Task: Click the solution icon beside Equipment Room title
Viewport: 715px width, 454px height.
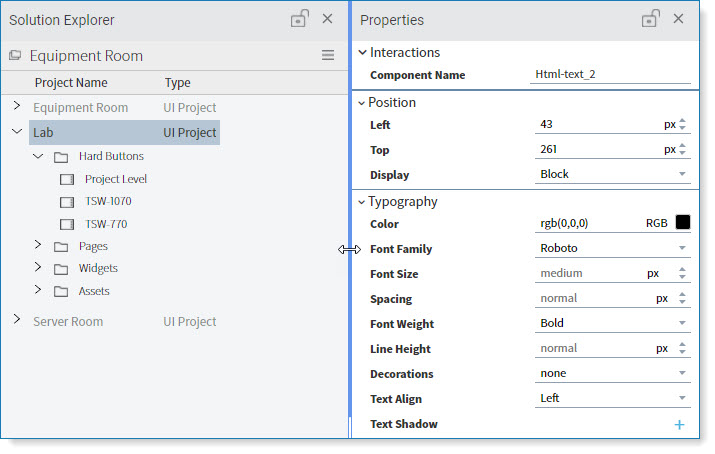Action: pyautogui.click(x=15, y=55)
